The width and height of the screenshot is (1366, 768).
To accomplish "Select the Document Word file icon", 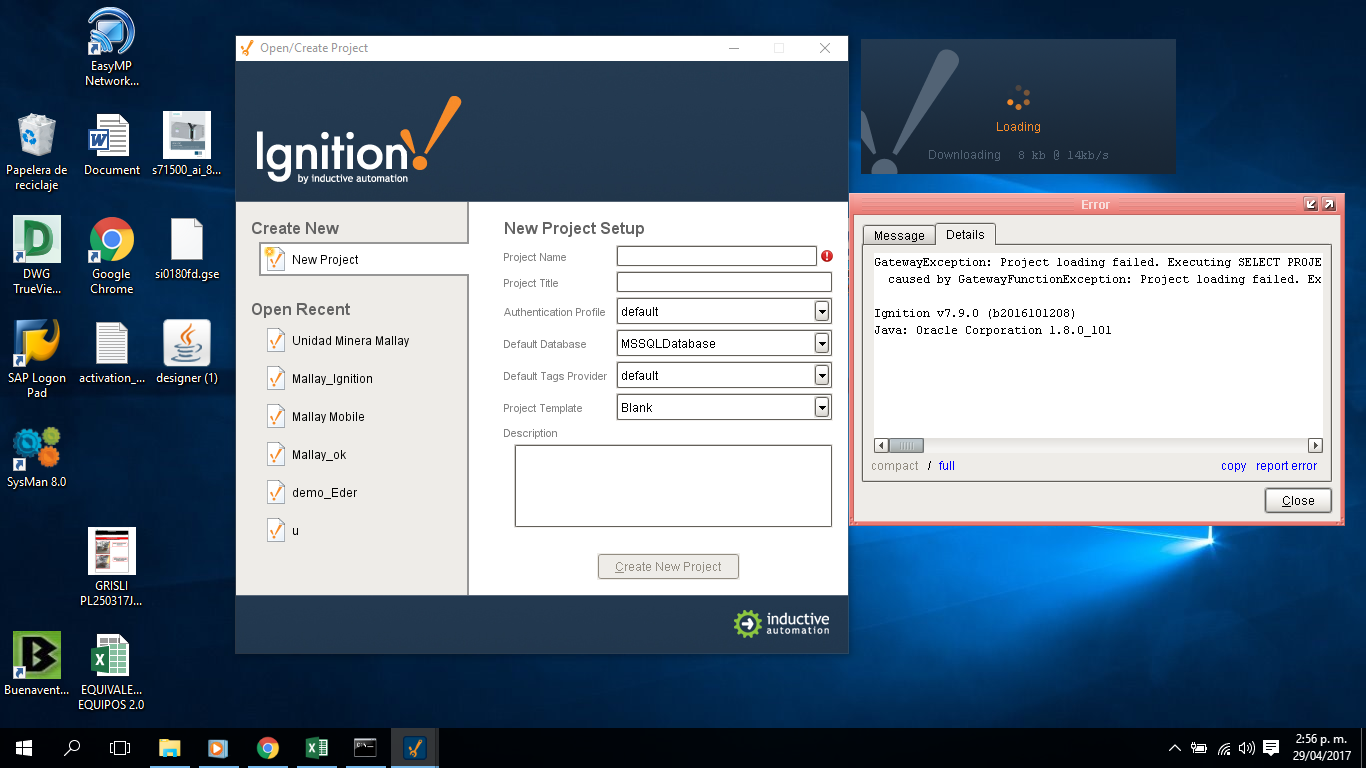I will click(x=112, y=144).
